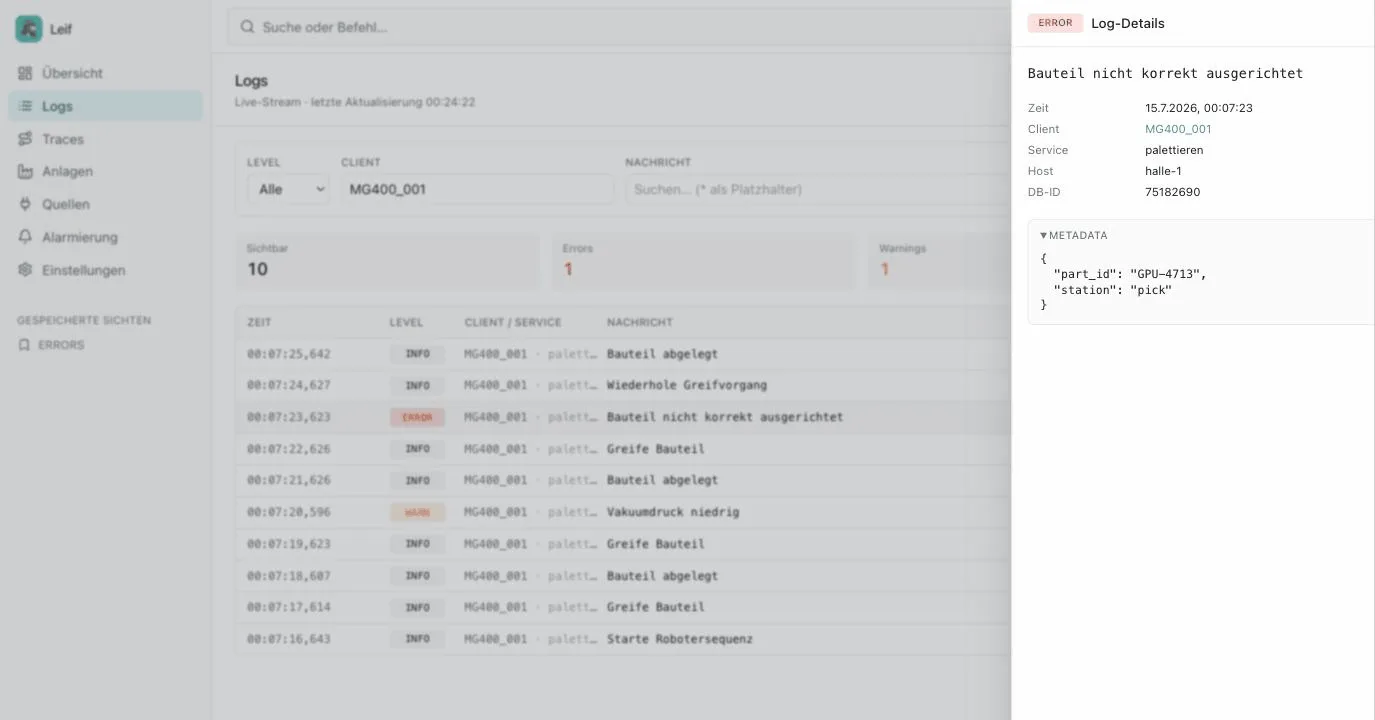Click the Service value palettieren
Screen dimensions: 1375x720
click(1174, 150)
